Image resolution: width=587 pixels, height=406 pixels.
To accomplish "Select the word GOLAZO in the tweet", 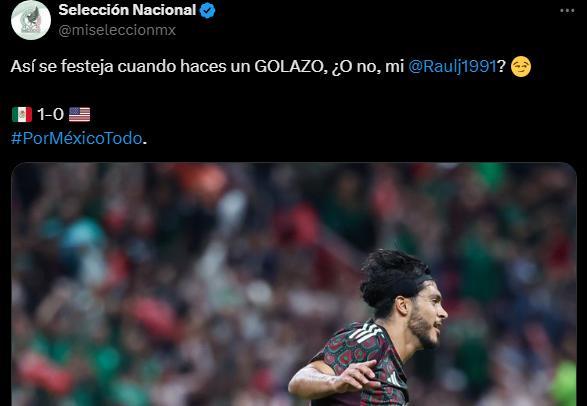I will [288, 67].
